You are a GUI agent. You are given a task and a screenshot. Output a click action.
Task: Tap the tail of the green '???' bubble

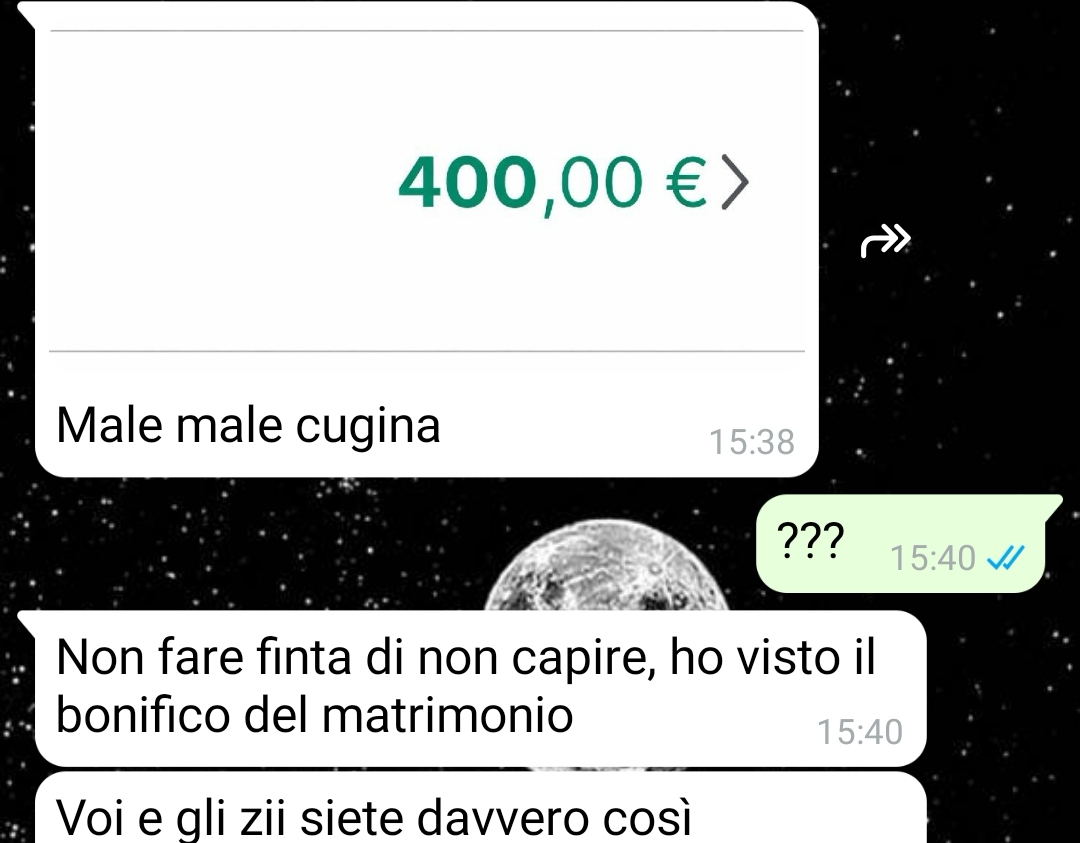1054,503
